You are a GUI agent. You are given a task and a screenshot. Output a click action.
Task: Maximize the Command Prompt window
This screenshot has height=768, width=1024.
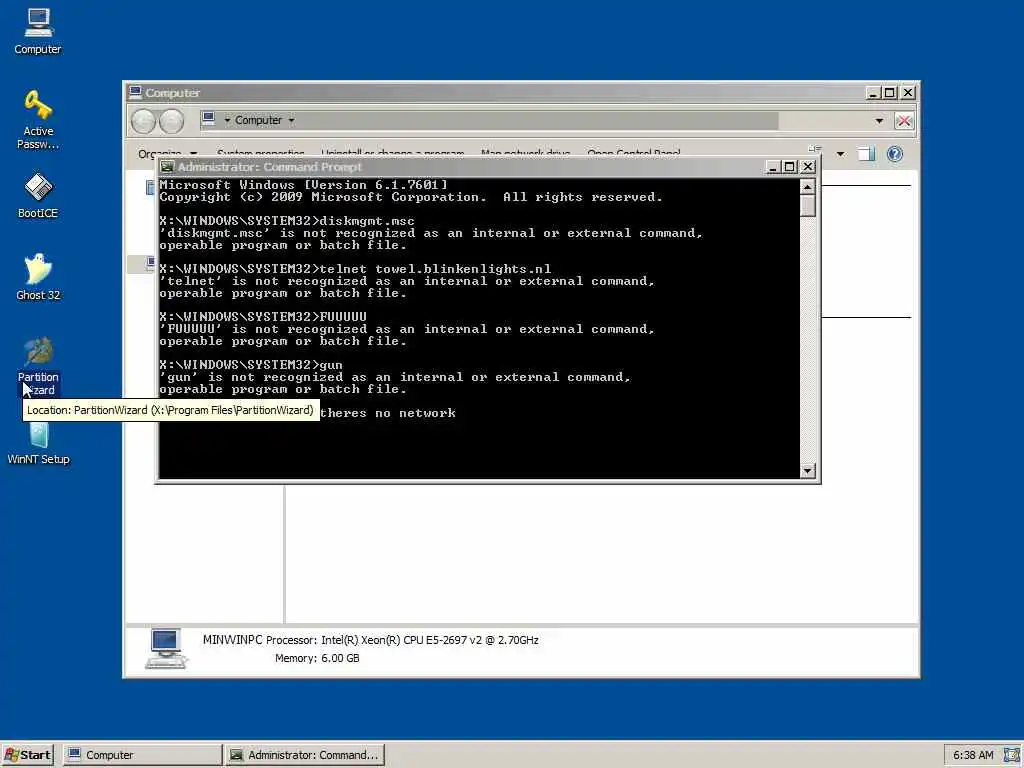pos(790,167)
